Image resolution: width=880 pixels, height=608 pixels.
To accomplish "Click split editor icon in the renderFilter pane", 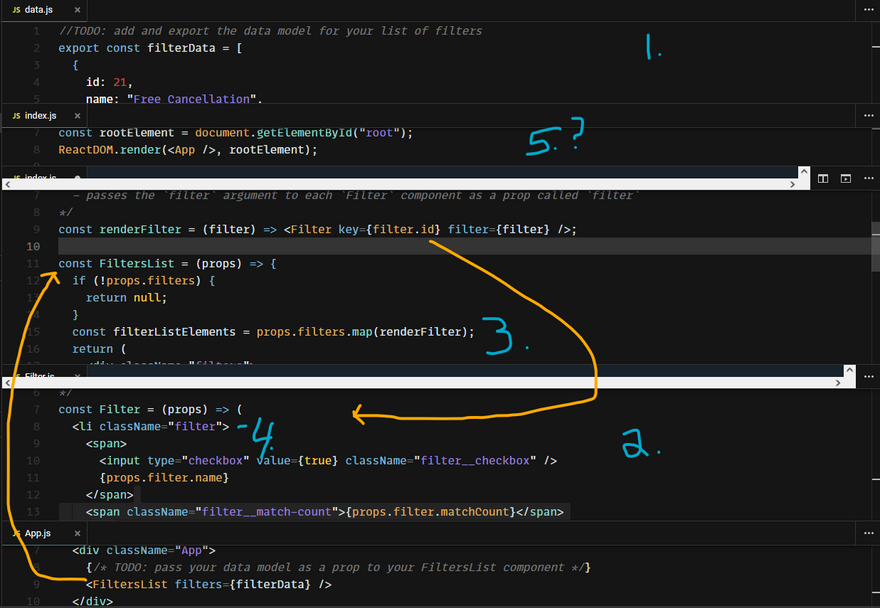I will point(823,178).
